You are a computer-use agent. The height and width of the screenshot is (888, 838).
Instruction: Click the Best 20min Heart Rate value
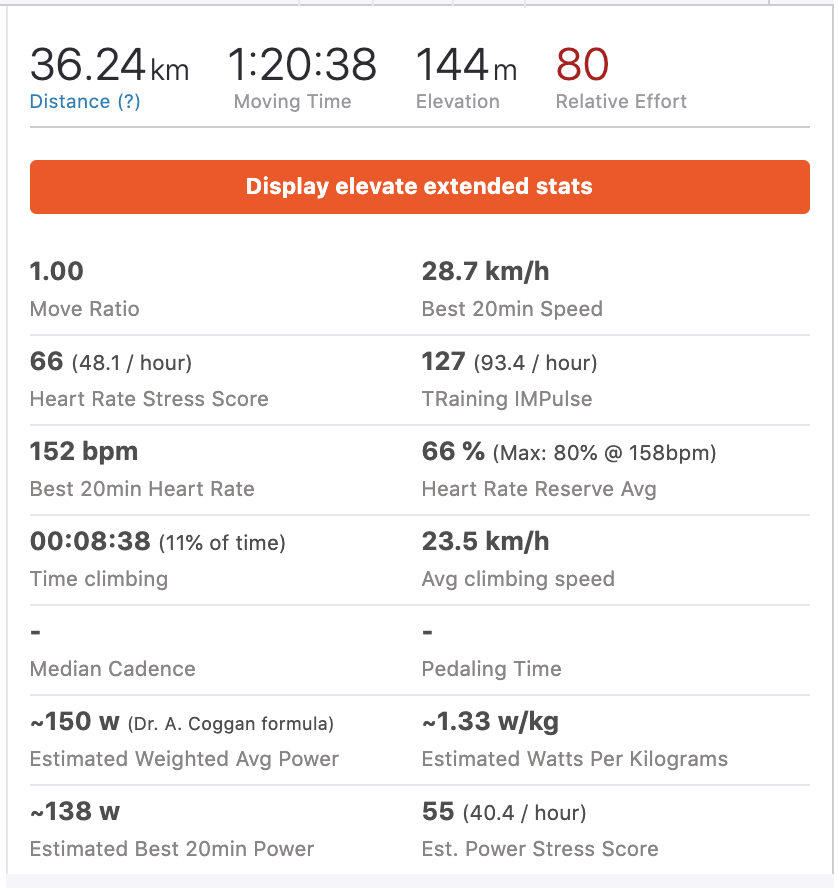pos(84,451)
